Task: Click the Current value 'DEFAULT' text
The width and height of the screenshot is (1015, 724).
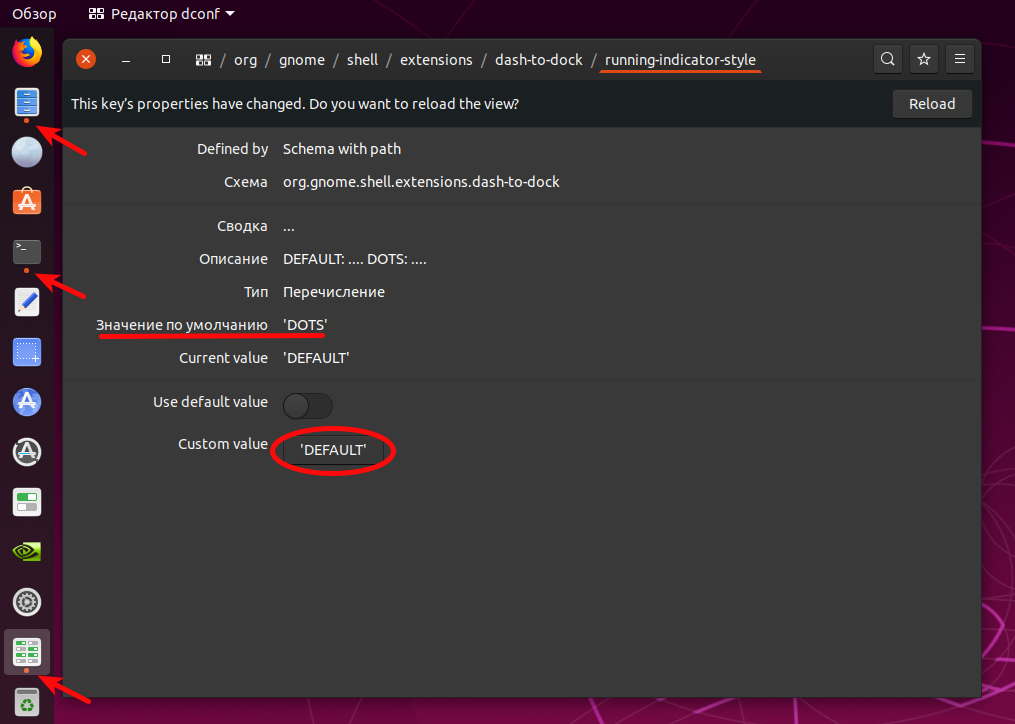Action: pyautogui.click(x=315, y=357)
